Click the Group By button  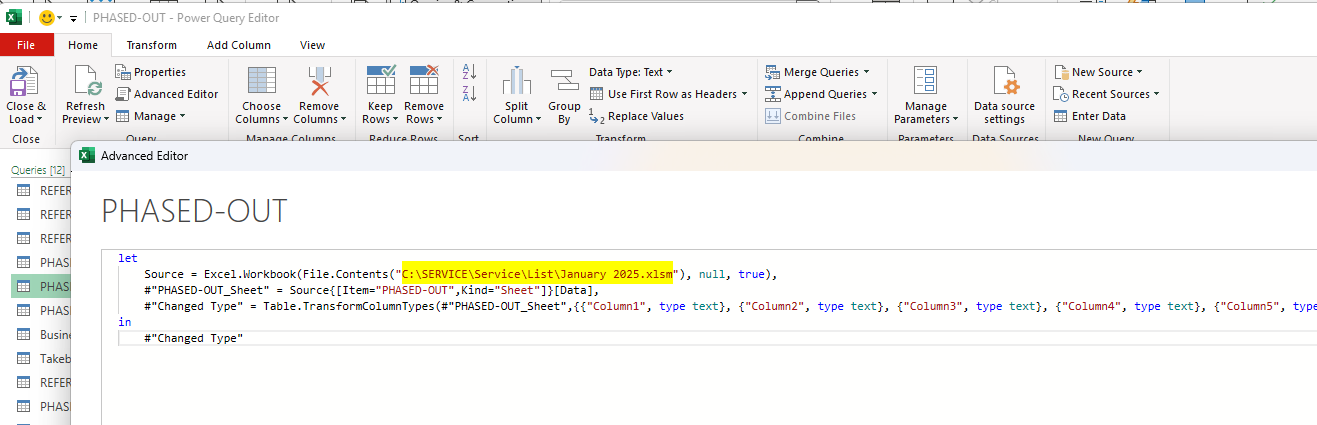[x=564, y=96]
